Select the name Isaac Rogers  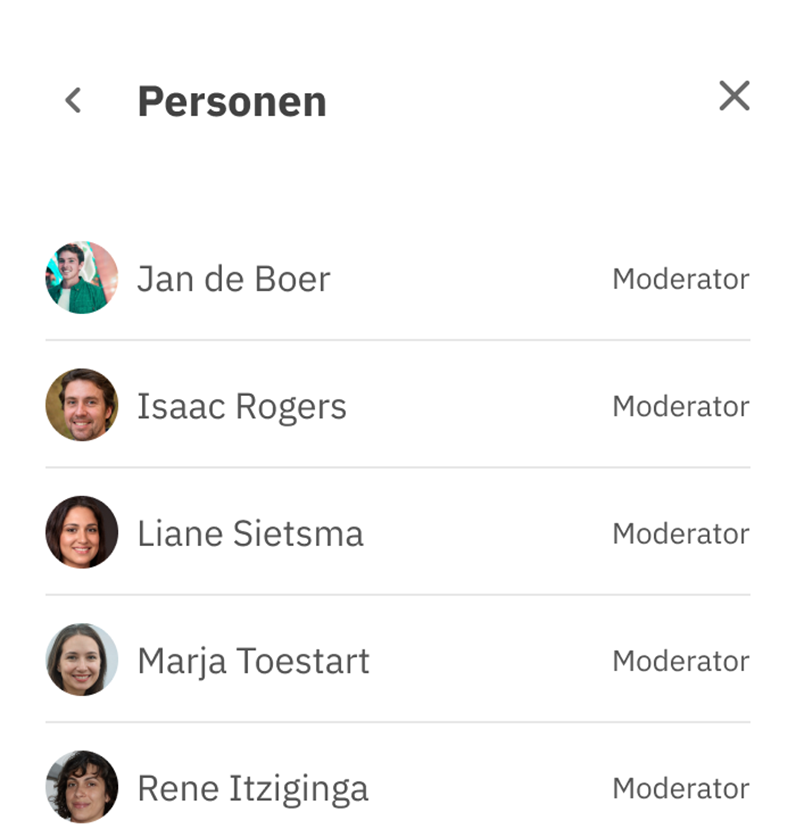[242, 407]
